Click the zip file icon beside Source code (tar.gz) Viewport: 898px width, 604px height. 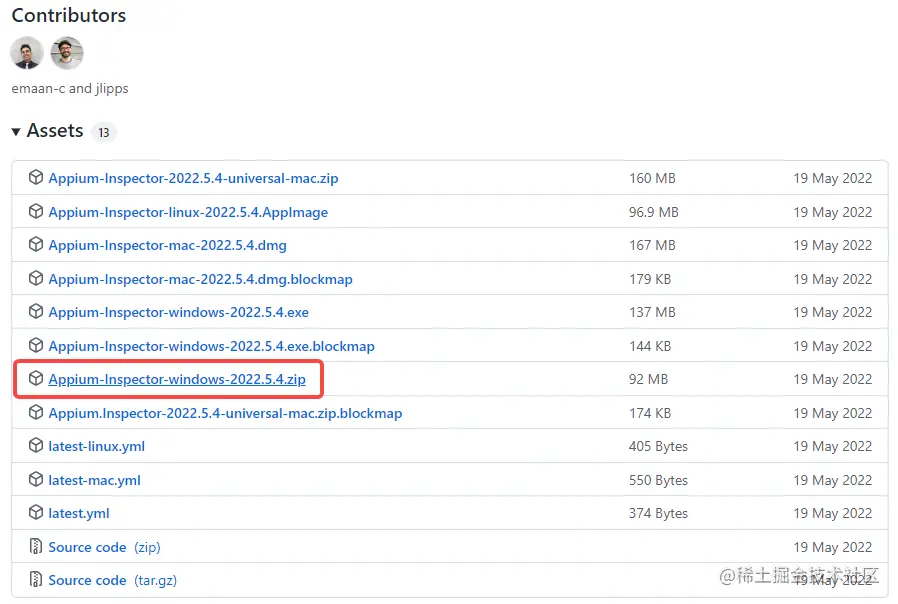coord(36,579)
